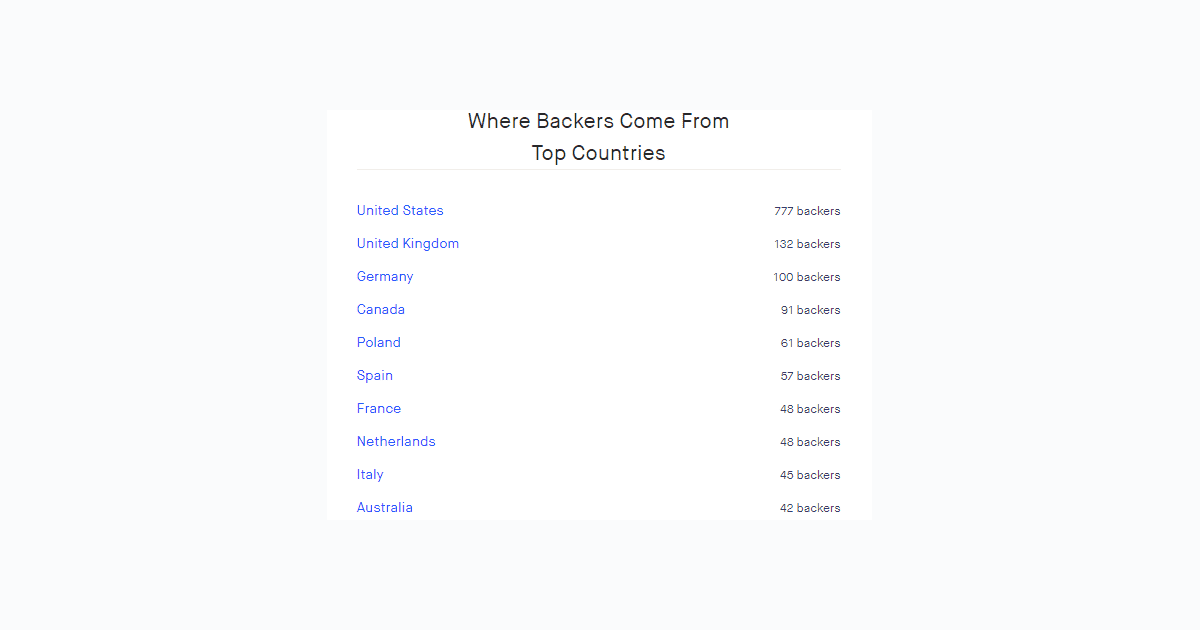Click the Where Backers Come From heading
The height and width of the screenshot is (630, 1200).
[x=598, y=121]
